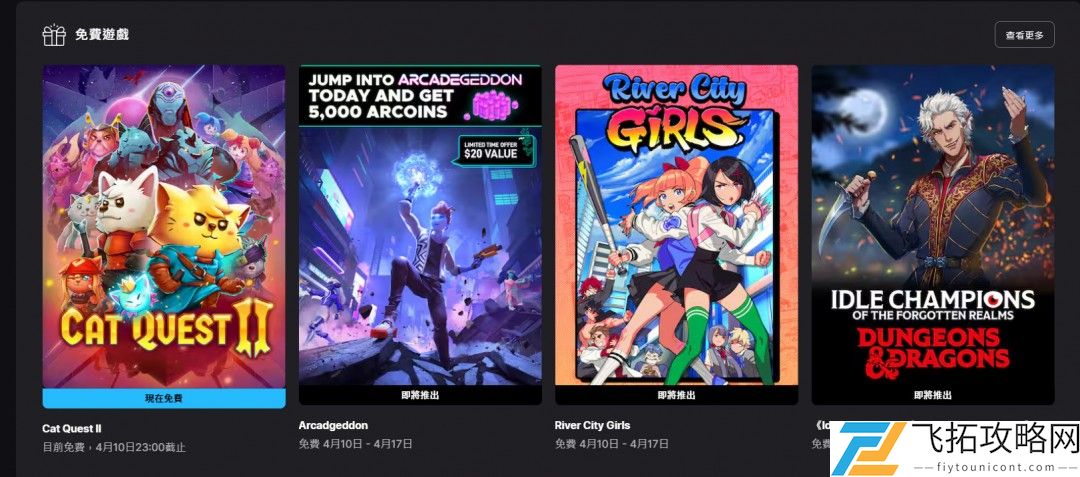Click 即將推出 label under Arcadegeddon cover
The image size is (1080, 477).
coord(420,396)
